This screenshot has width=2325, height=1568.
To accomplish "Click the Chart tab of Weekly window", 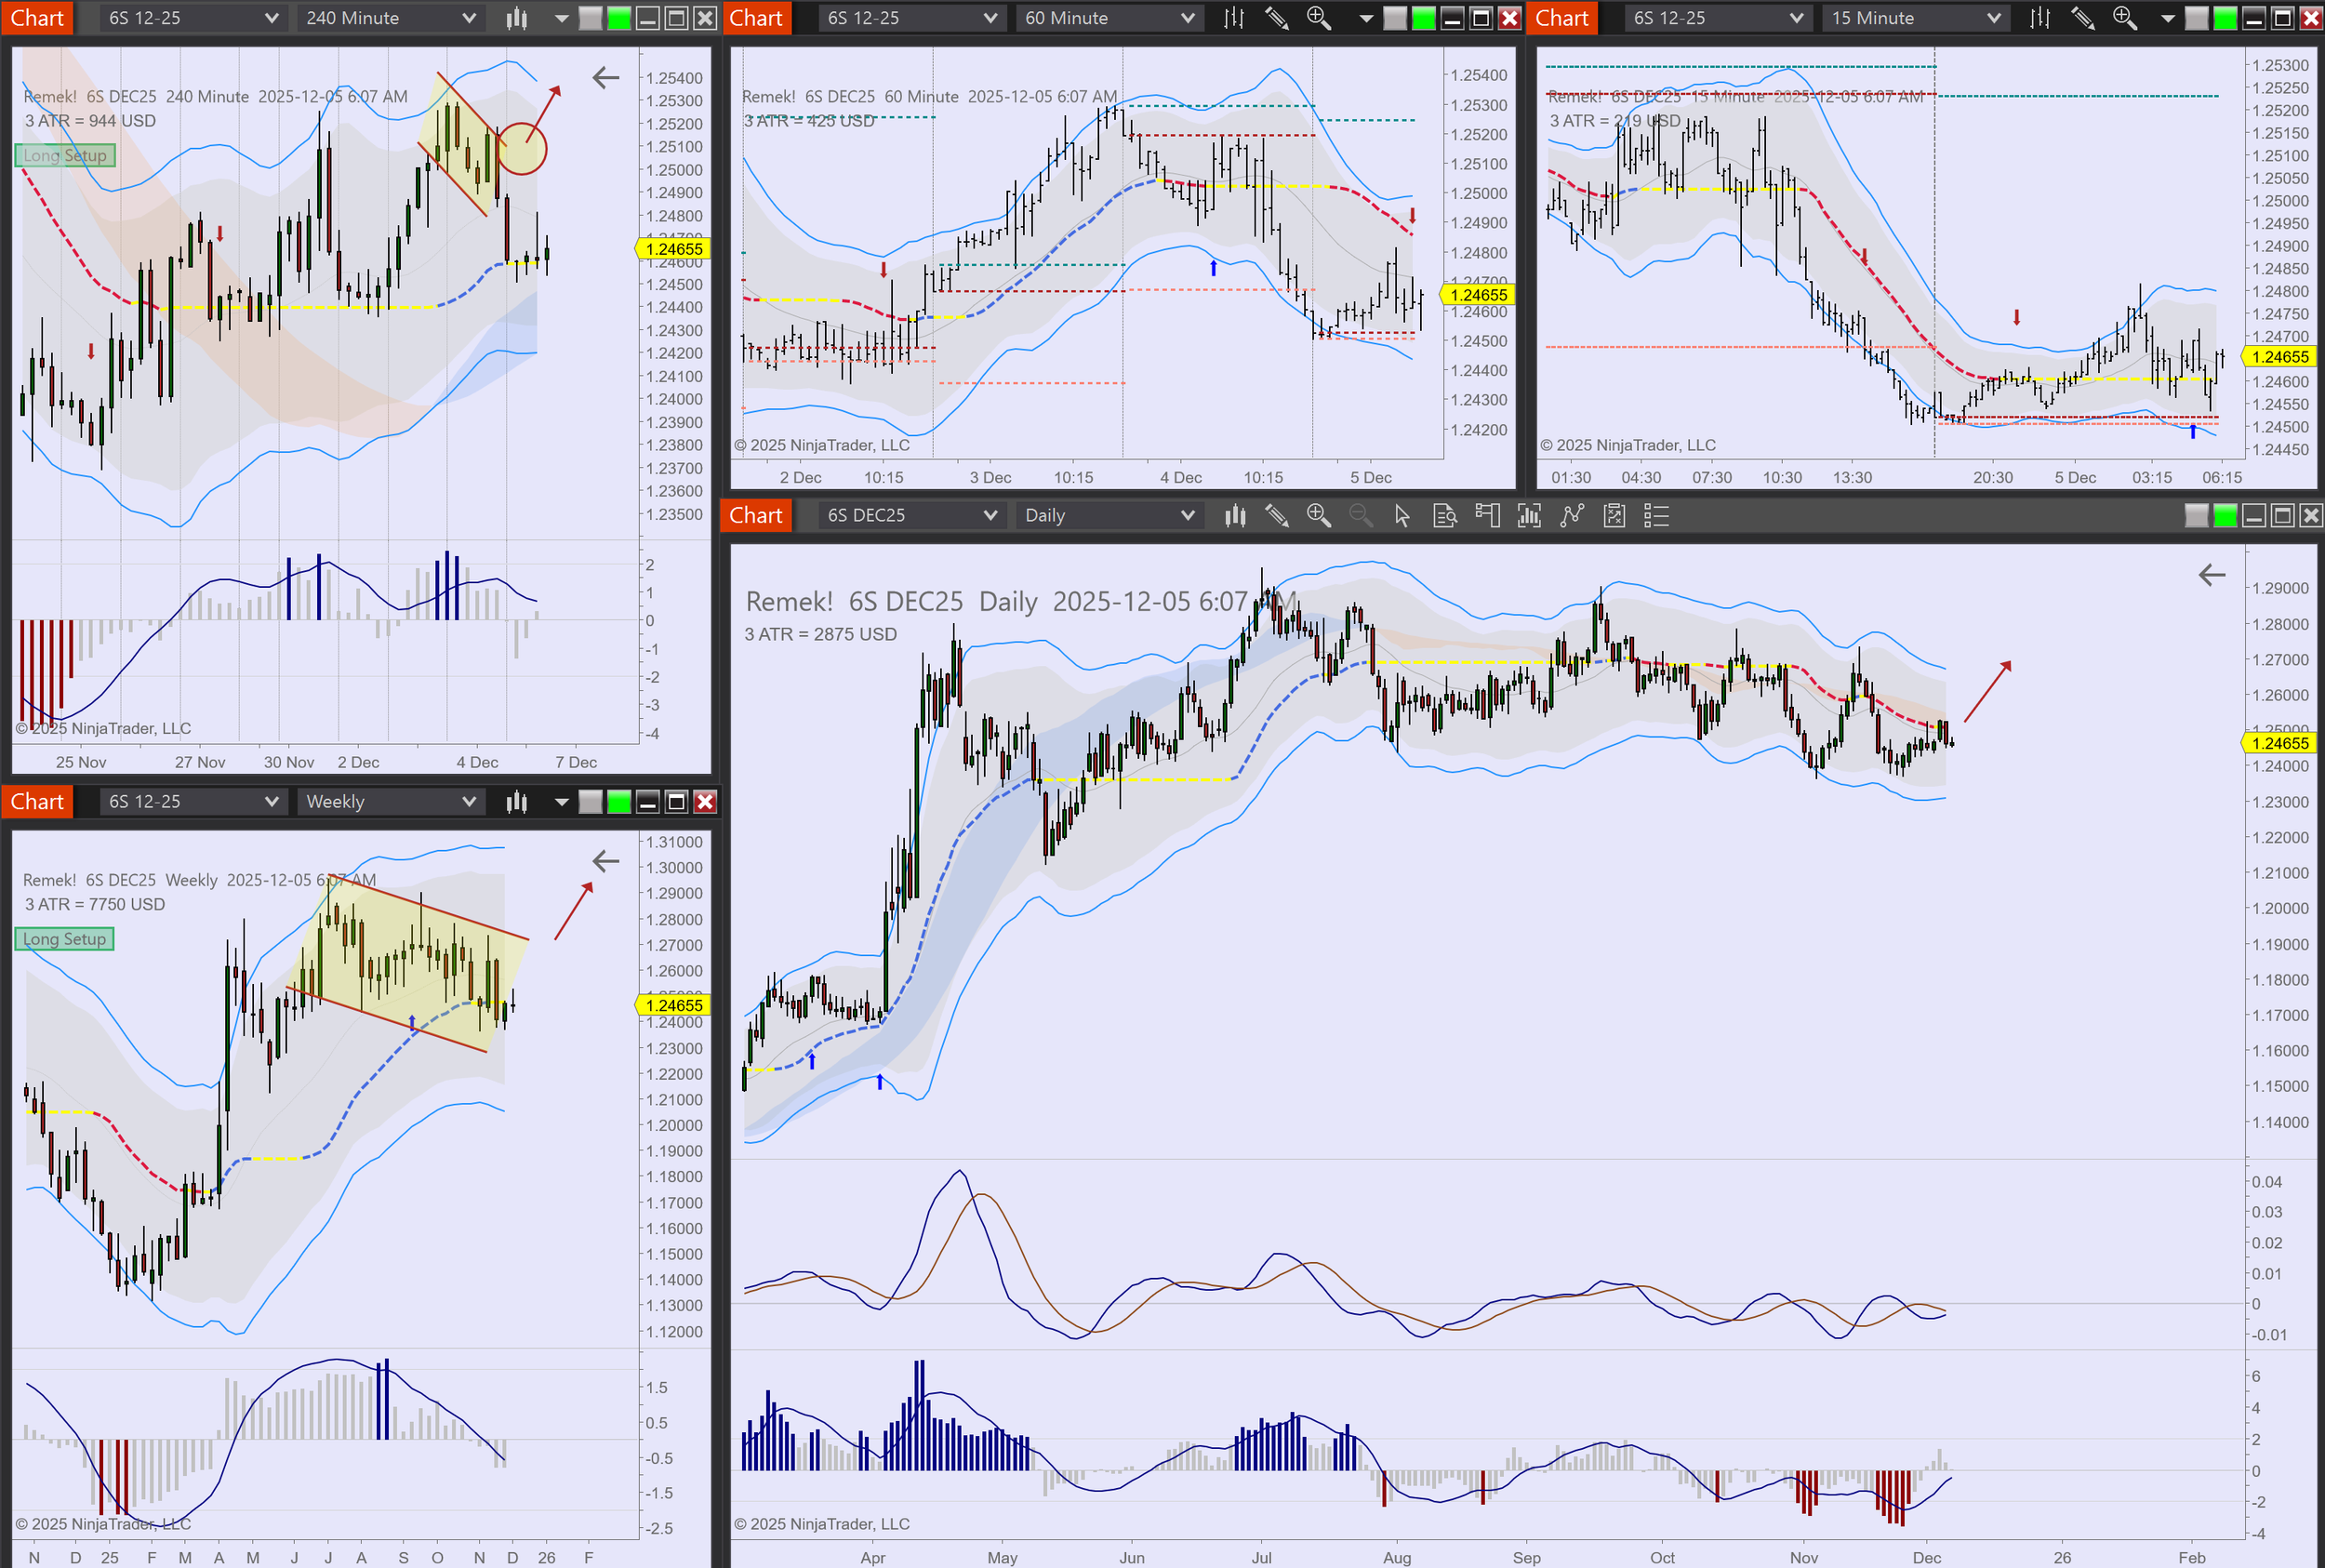I will (x=37, y=802).
